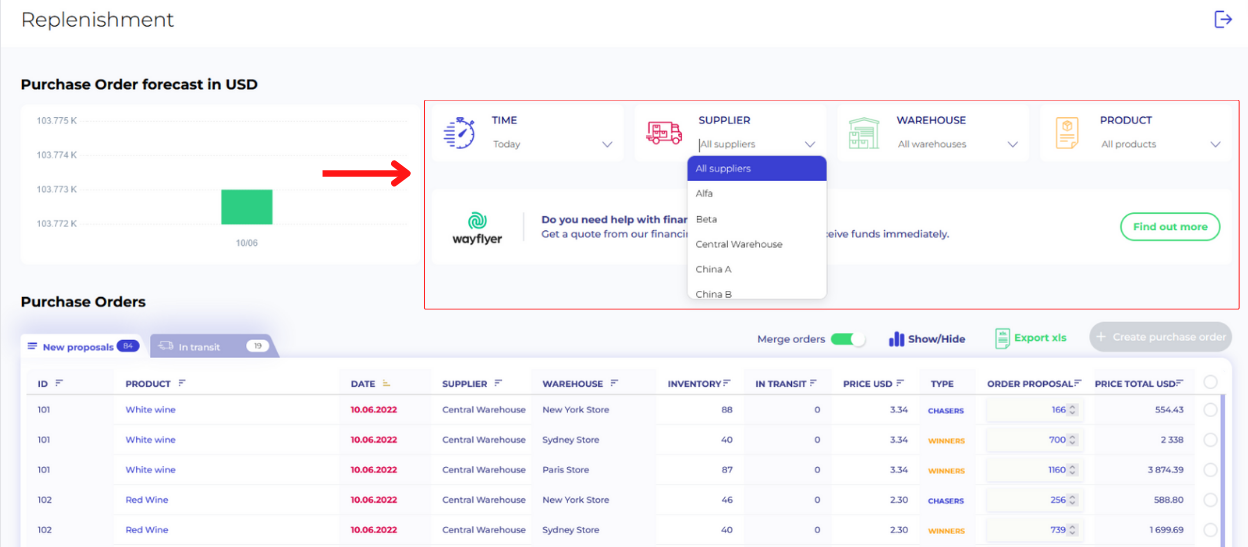Click the green bar in forecast chart
1248x547 pixels.
pyautogui.click(x=246, y=207)
